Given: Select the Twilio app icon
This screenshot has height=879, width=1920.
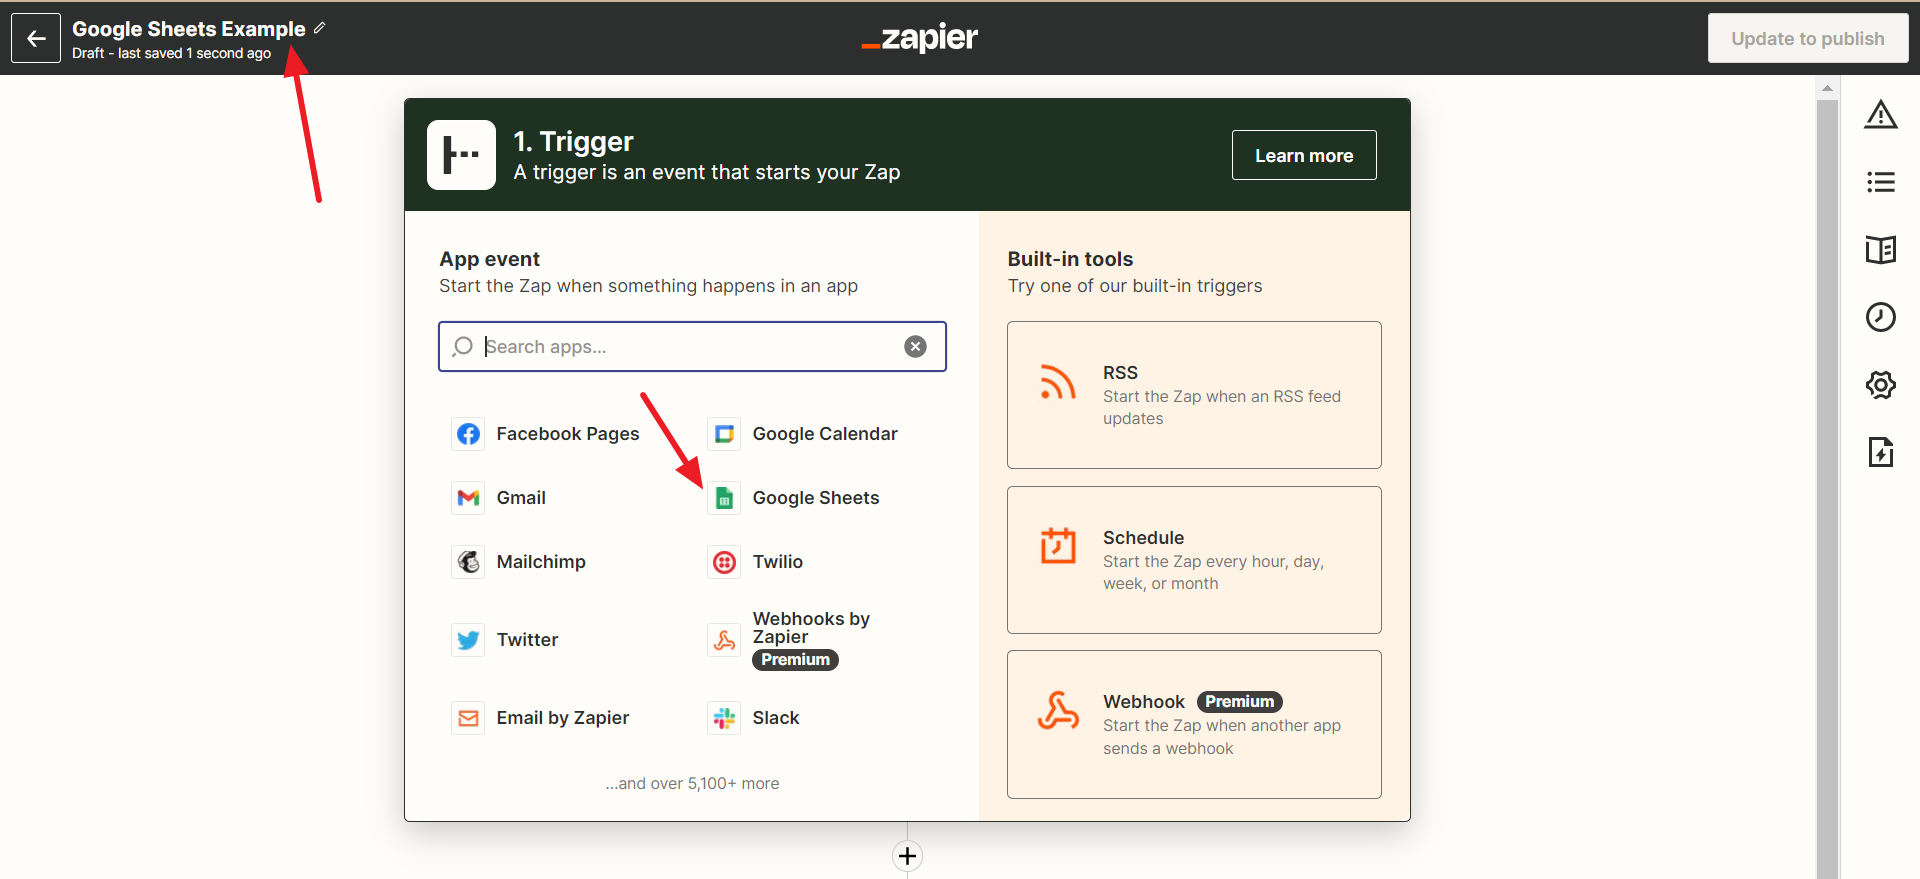Looking at the screenshot, I should click(724, 562).
